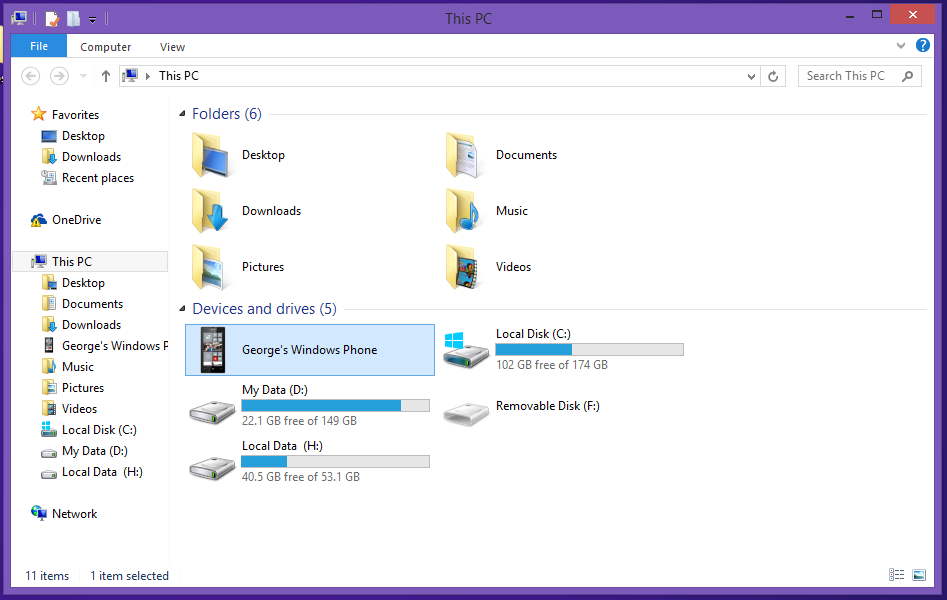Select the Local Disk (C:) drive icon
Screen dimensions: 947x600
pos(466,350)
